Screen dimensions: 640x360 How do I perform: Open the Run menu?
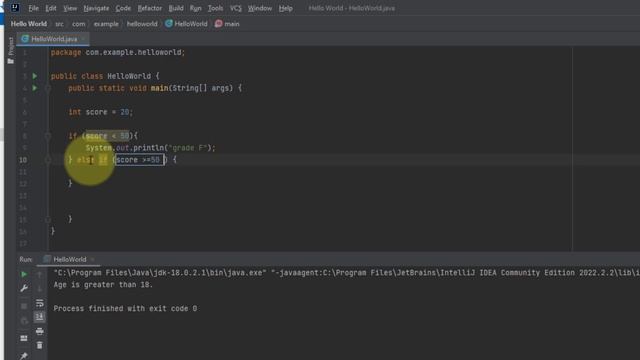pos(196,8)
